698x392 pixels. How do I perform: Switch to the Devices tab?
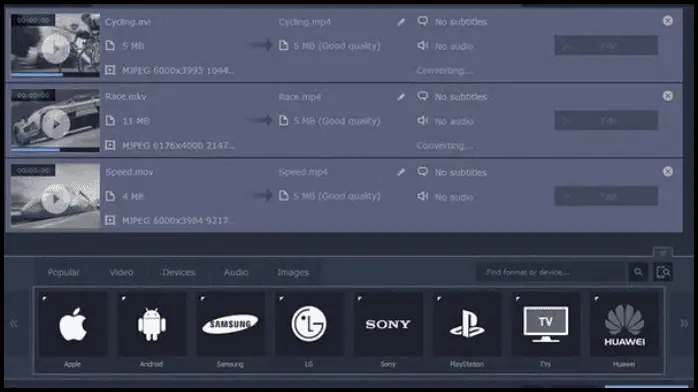(179, 272)
